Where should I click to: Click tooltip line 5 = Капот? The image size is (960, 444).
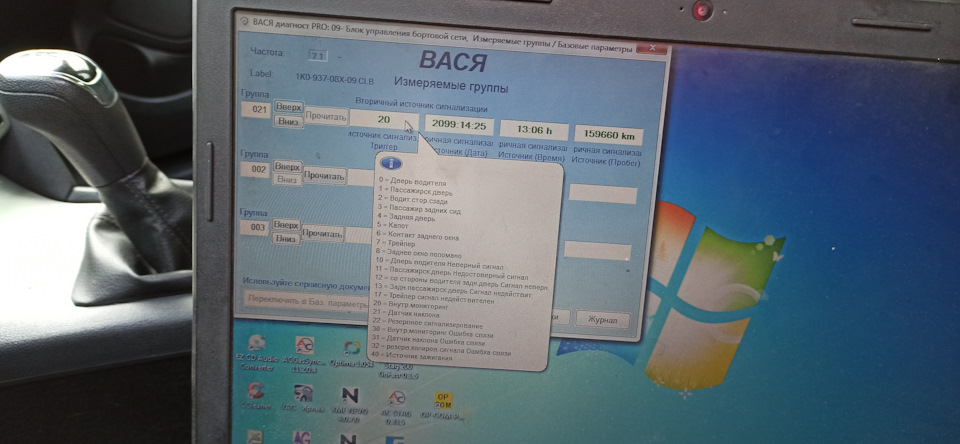point(392,225)
